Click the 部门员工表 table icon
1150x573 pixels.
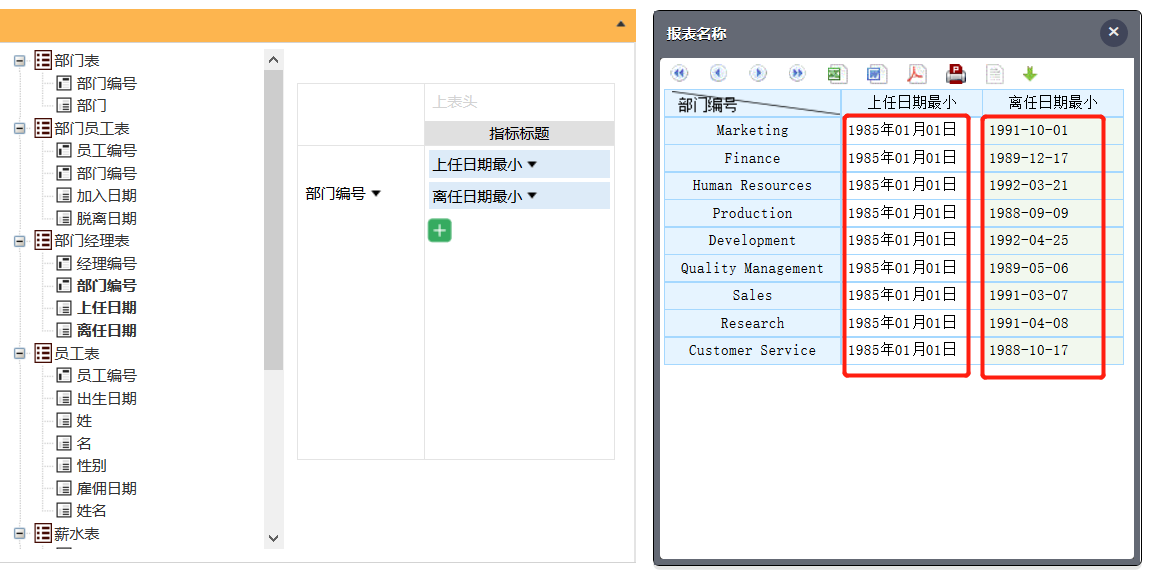tap(43, 128)
